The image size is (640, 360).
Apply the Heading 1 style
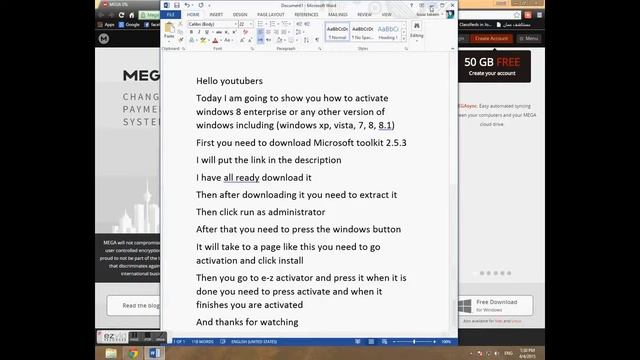(x=388, y=32)
